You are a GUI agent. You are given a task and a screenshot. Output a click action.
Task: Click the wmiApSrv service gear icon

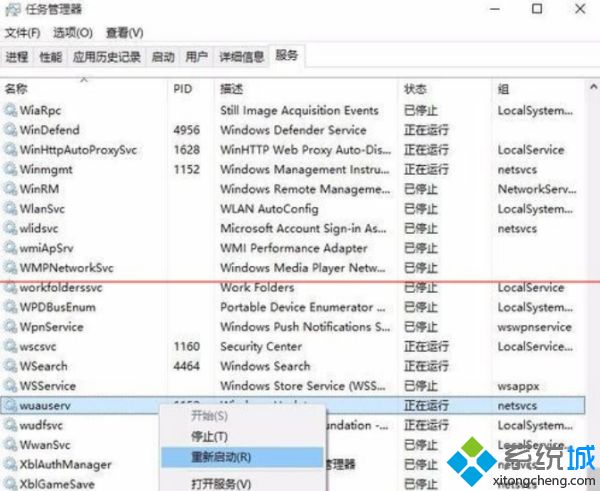[x=10, y=248]
